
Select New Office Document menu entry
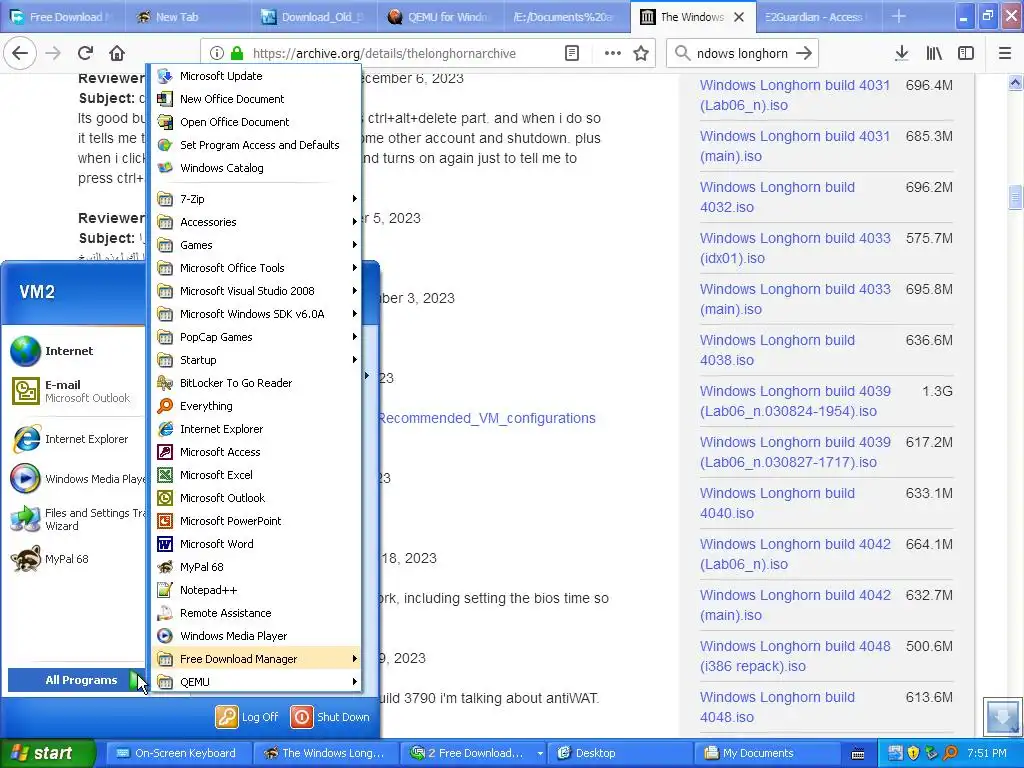pos(256,99)
